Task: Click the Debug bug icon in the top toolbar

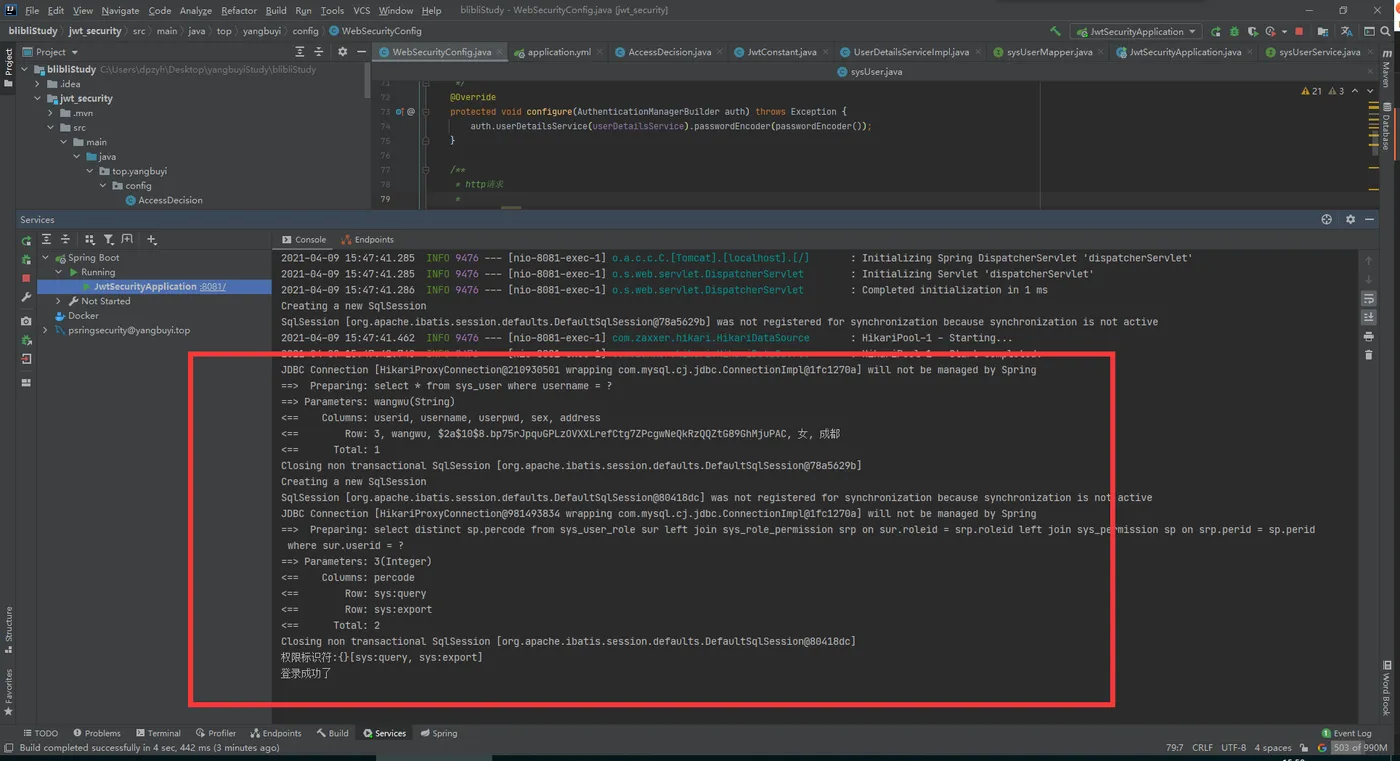Action: (x=1234, y=32)
